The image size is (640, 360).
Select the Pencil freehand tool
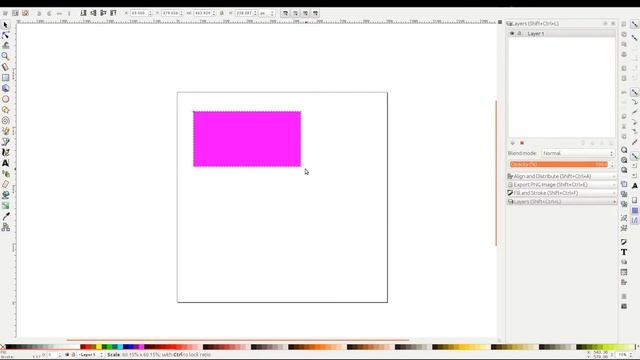tap(5, 131)
